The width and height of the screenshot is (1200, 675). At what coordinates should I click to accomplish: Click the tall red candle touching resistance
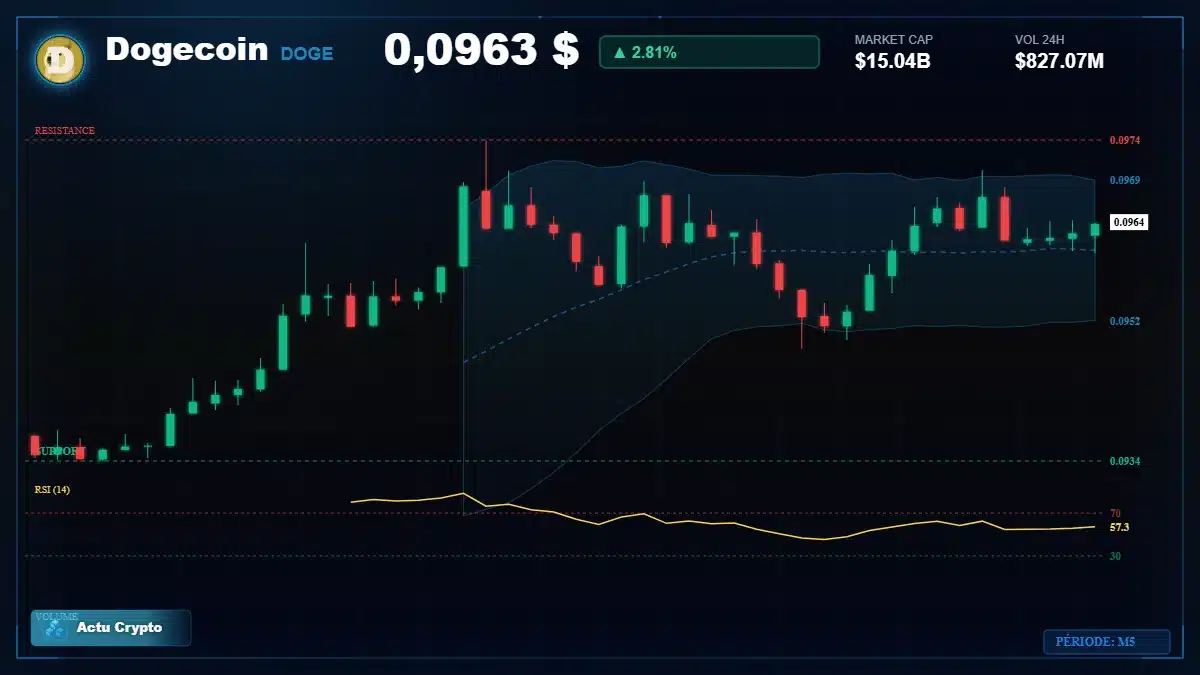[486, 208]
